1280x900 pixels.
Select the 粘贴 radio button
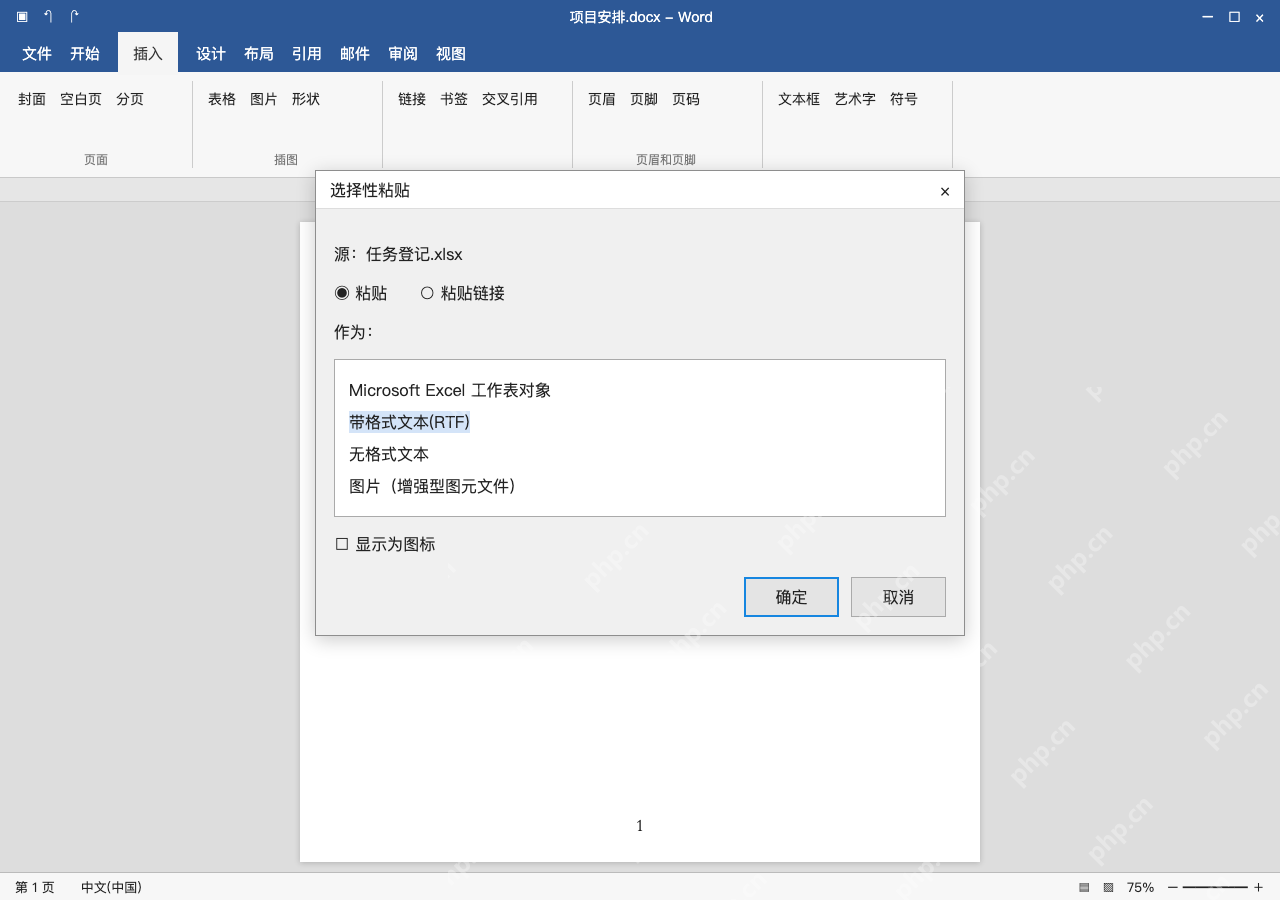pos(342,293)
